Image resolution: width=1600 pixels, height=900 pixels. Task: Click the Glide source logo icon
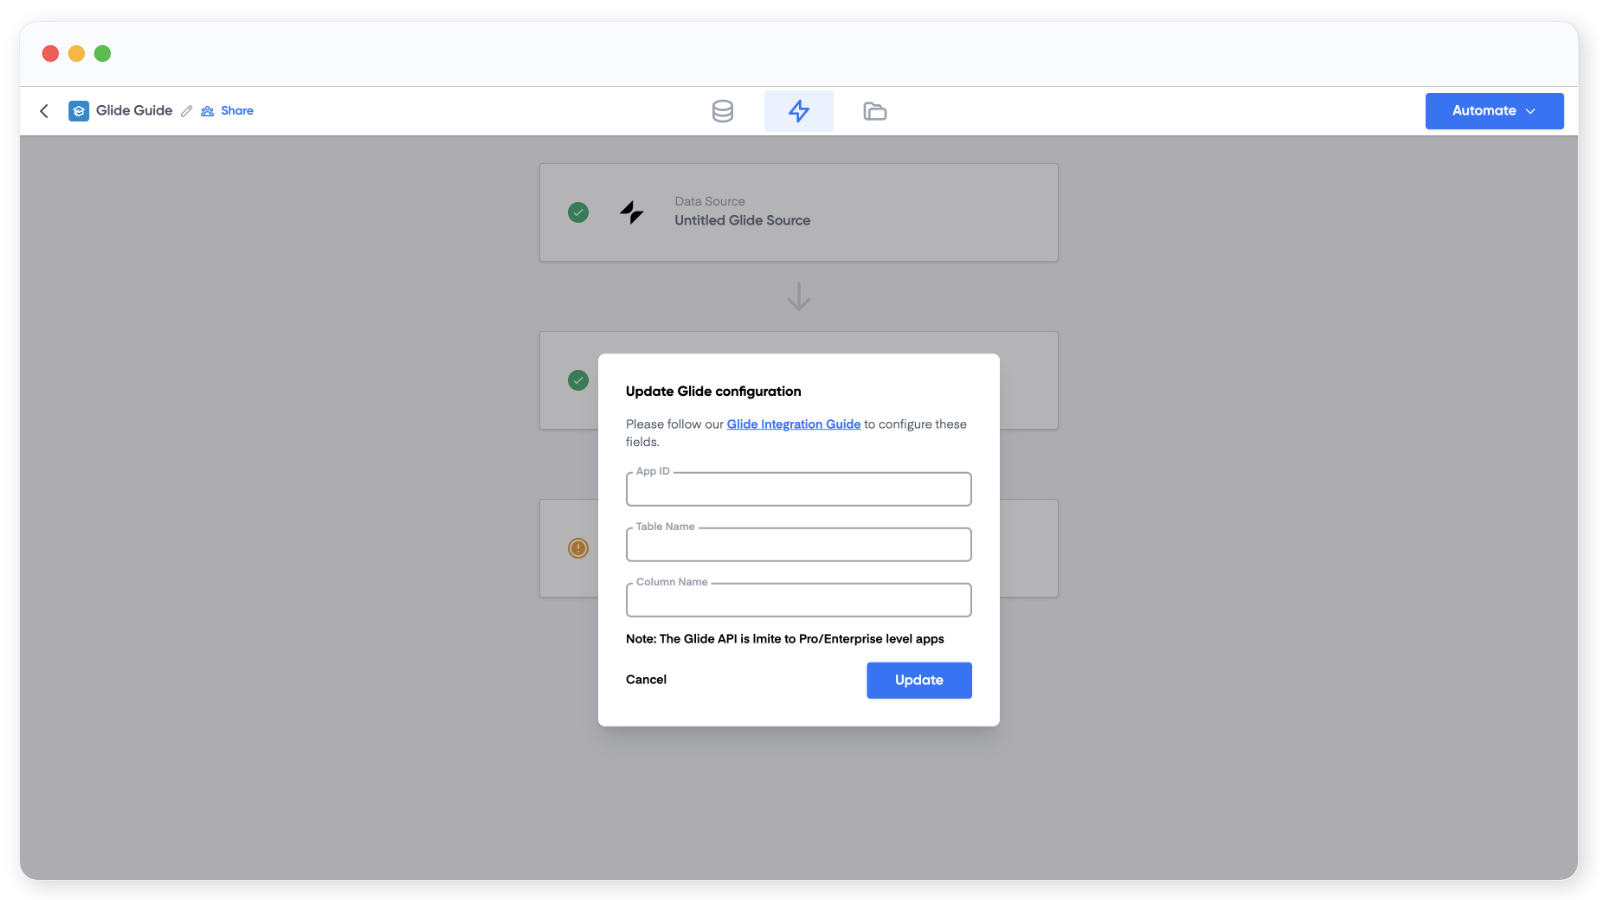[x=631, y=212]
